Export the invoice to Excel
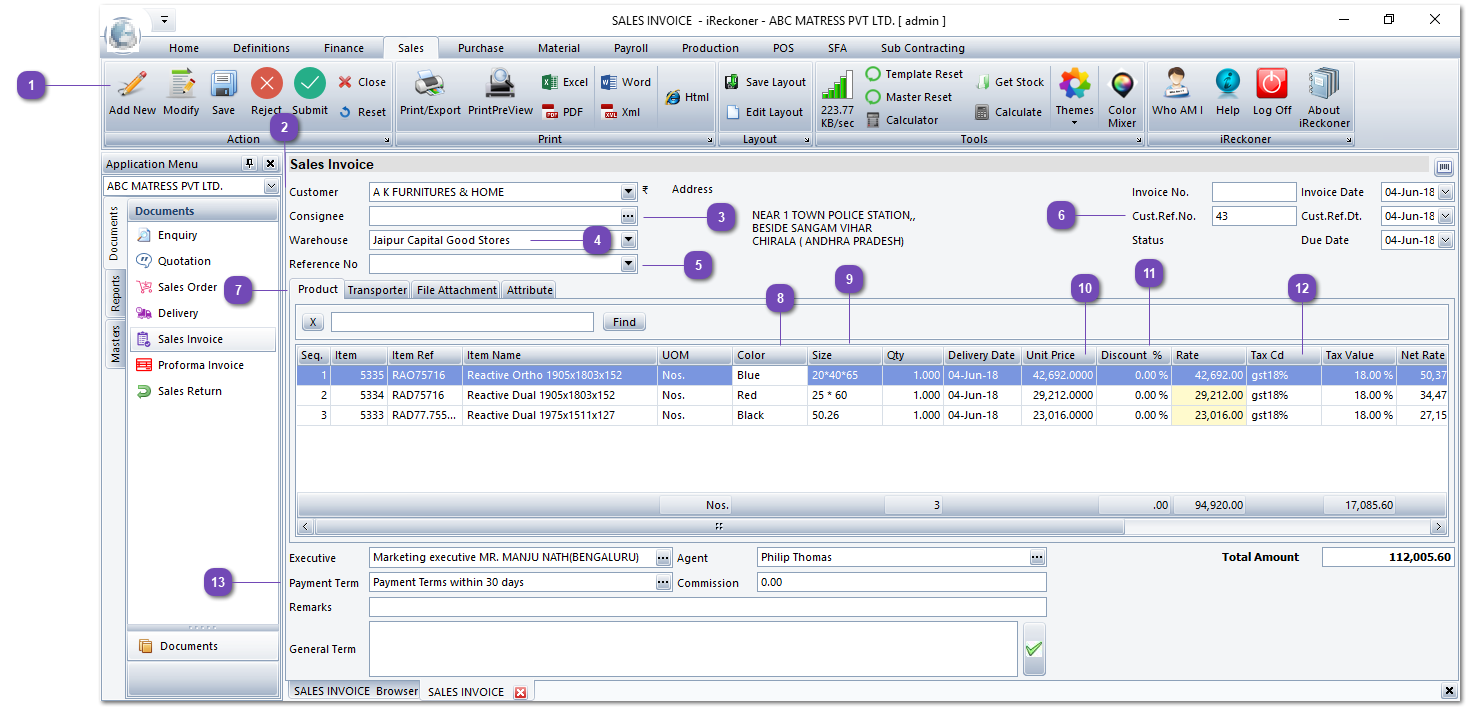The width and height of the screenshot is (1469, 710). [565, 82]
